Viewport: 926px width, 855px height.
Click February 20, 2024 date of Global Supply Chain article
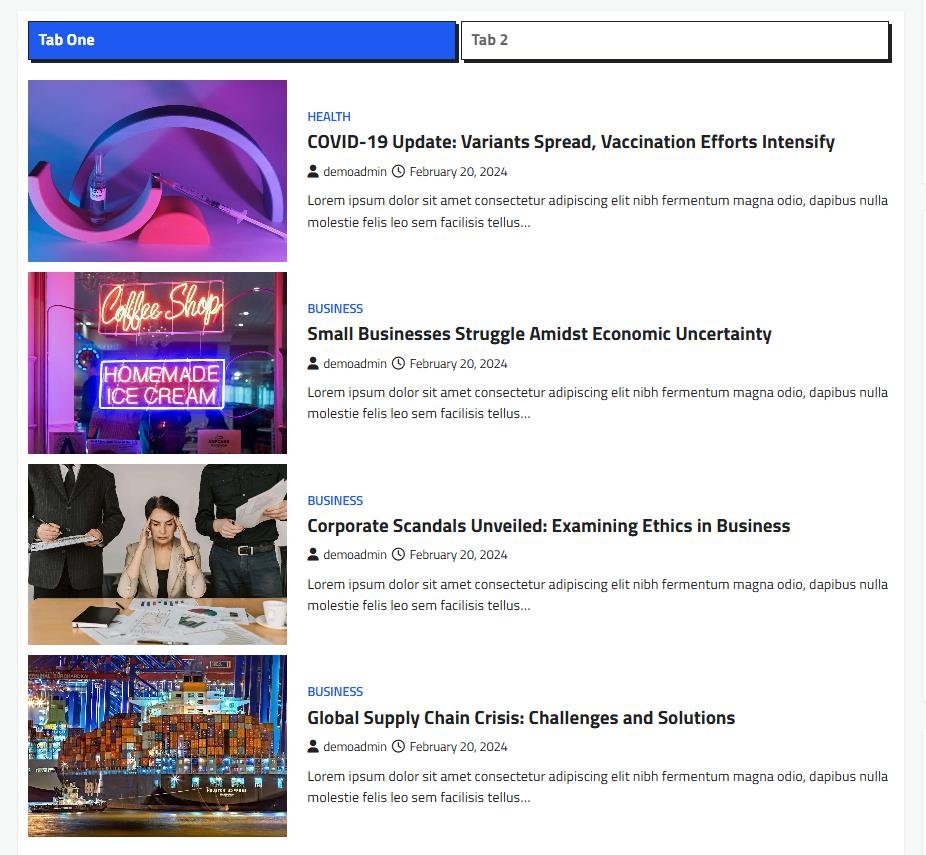click(x=458, y=747)
